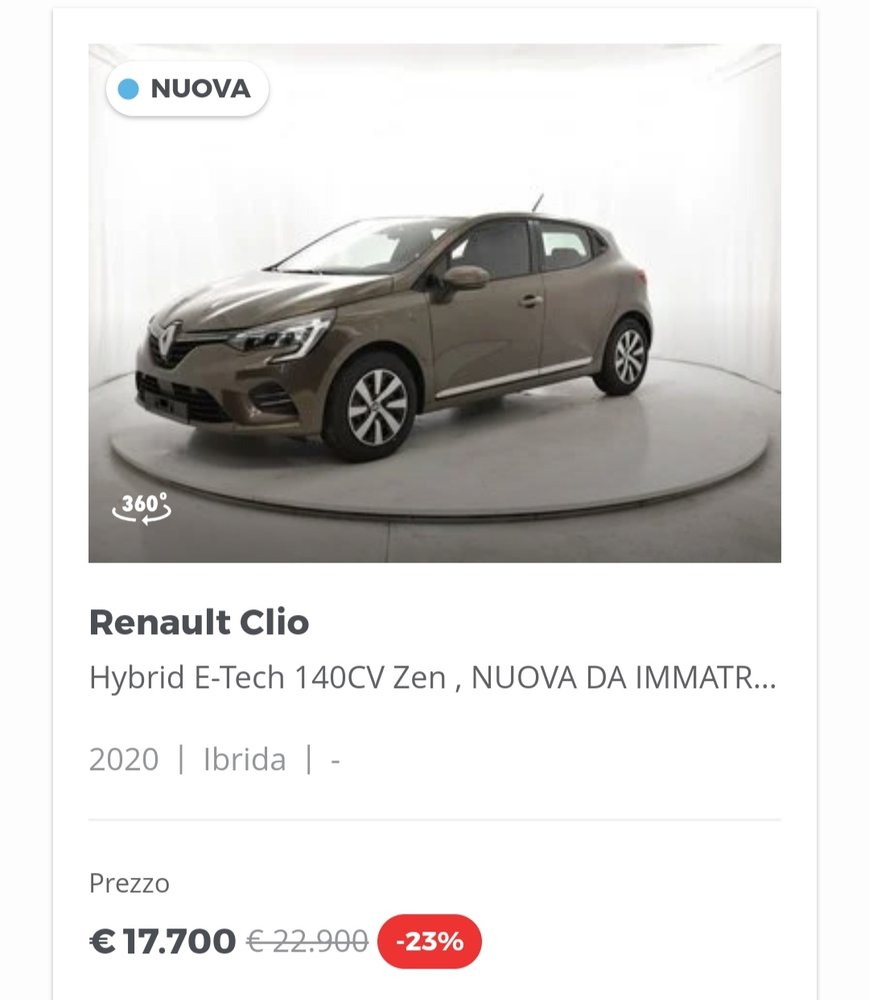This screenshot has height=1000, width=869.
Task: Open the 360° view icon
Action: 142,508
